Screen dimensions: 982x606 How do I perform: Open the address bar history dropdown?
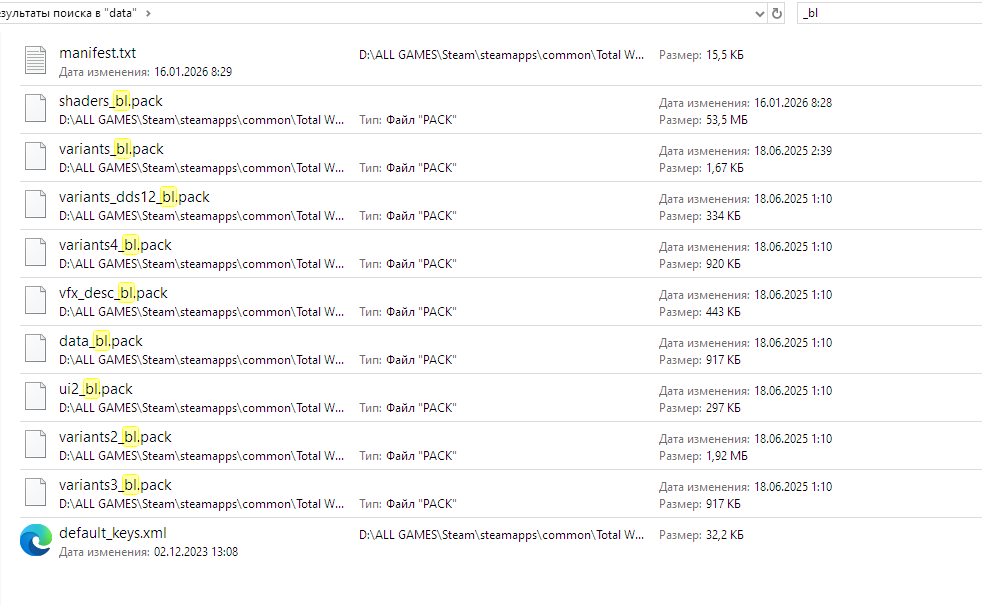point(760,13)
